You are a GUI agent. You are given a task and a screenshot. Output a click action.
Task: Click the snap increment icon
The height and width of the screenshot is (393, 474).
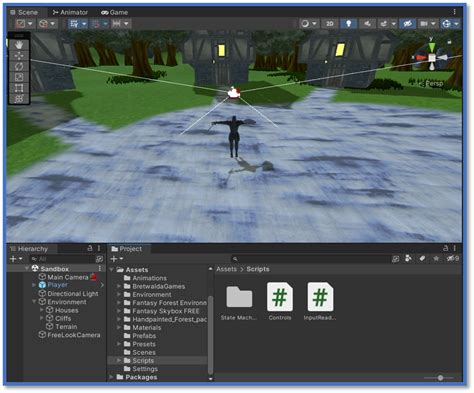116,24
